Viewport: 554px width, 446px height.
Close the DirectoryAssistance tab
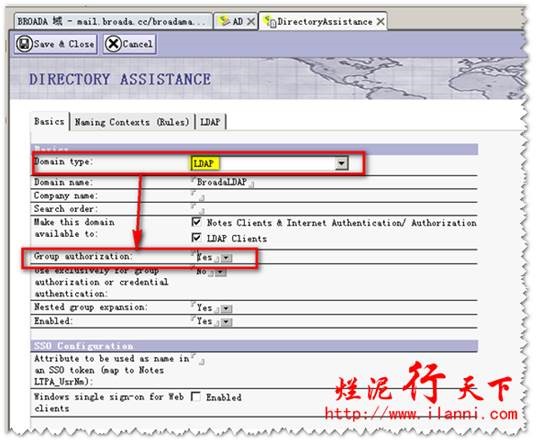pyautogui.click(x=381, y=22)
